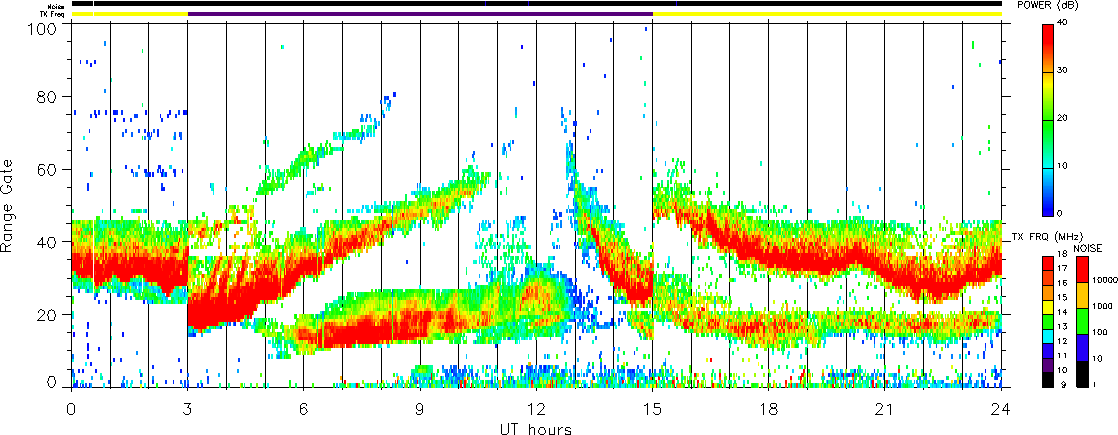The image size is (1118, 435).
Task: Click the 100 label on Noise legend
Action: pyautogui.click(x=1102, y=332)
